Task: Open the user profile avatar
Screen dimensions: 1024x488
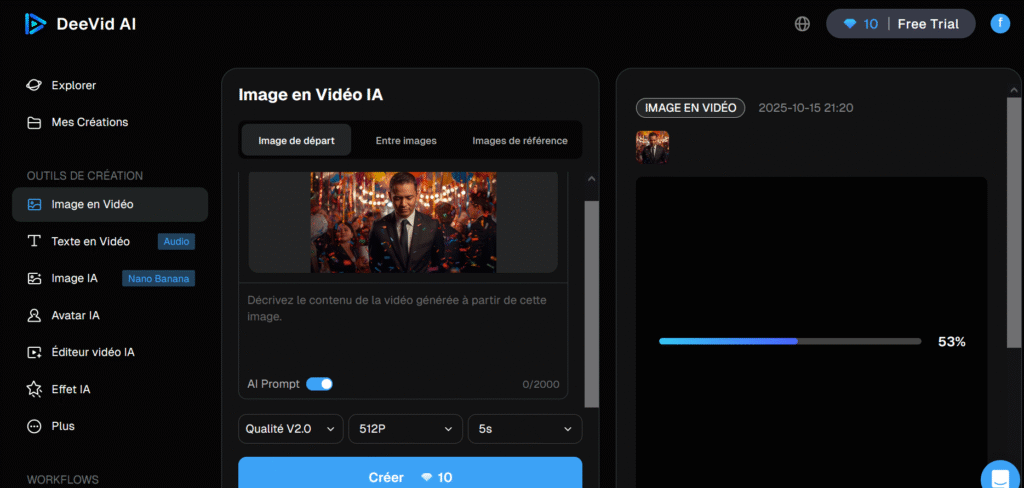Action: point(1000,24)
